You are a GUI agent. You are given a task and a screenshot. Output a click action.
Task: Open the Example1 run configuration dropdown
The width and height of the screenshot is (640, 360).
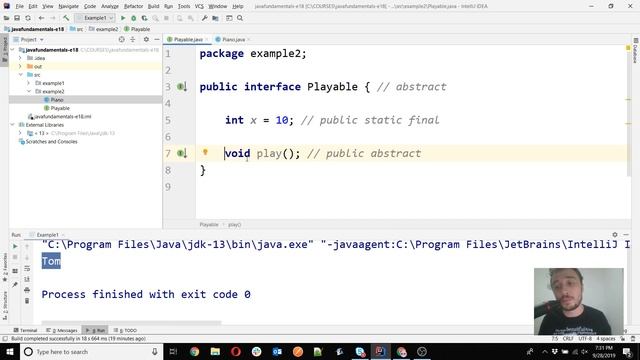95,18
